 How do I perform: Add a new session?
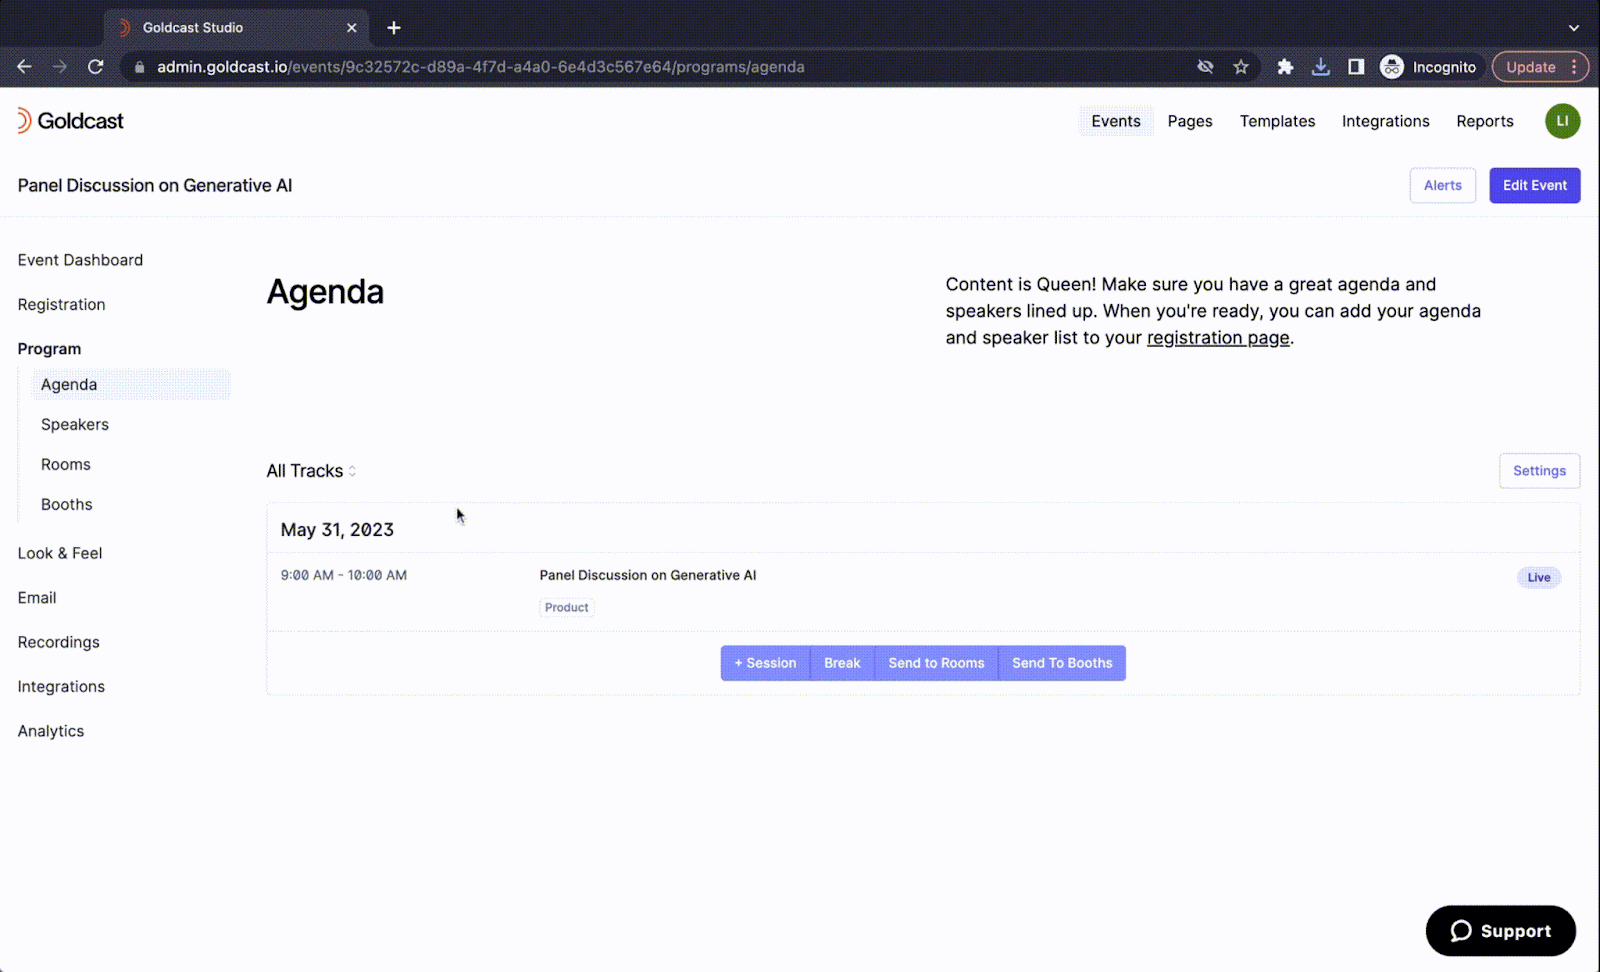pyautogui.click(x=765, y=663)
